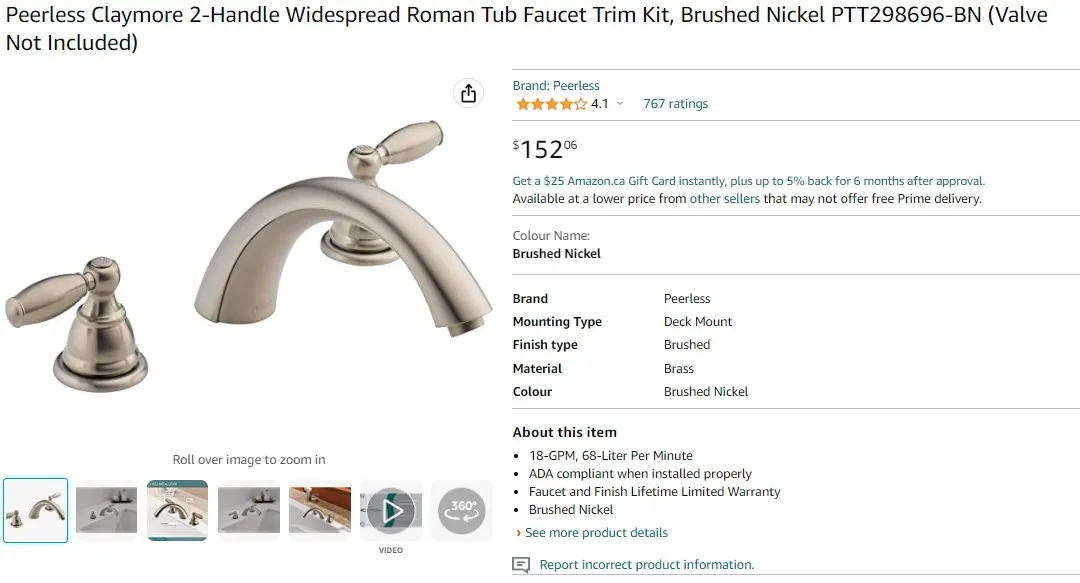Expand See more product details

(x=596, y=532)
